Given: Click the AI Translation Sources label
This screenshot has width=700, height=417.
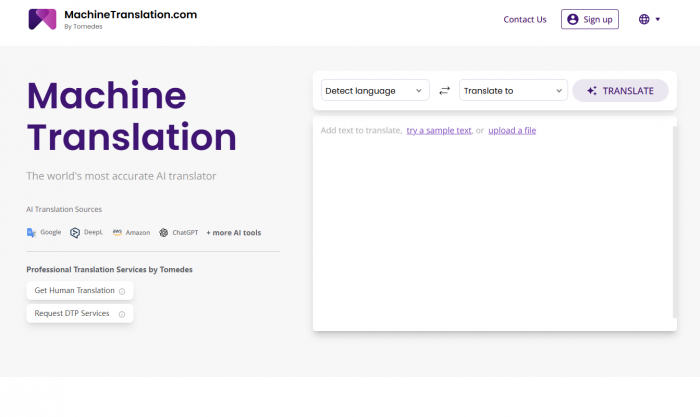Looking at the screenshot, I should coord(64,209).
